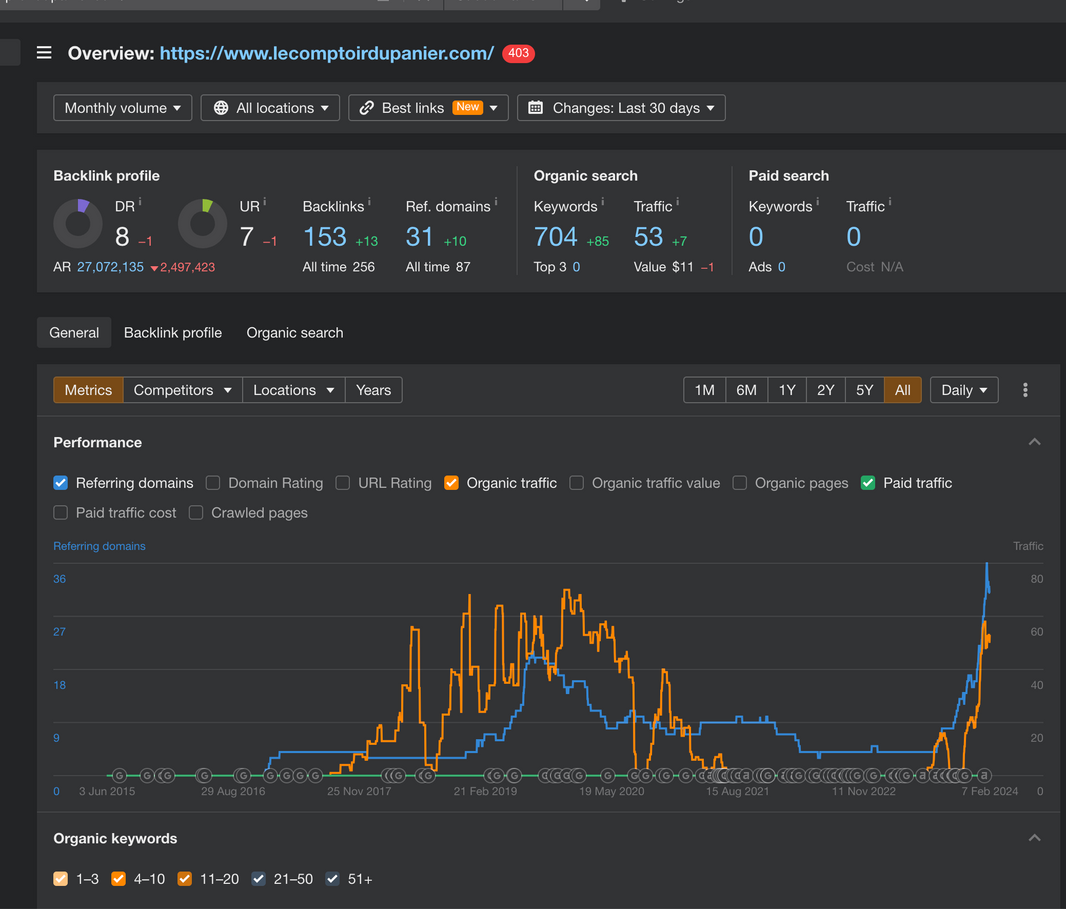Open the 53 organic traffic link

[649, 237]
